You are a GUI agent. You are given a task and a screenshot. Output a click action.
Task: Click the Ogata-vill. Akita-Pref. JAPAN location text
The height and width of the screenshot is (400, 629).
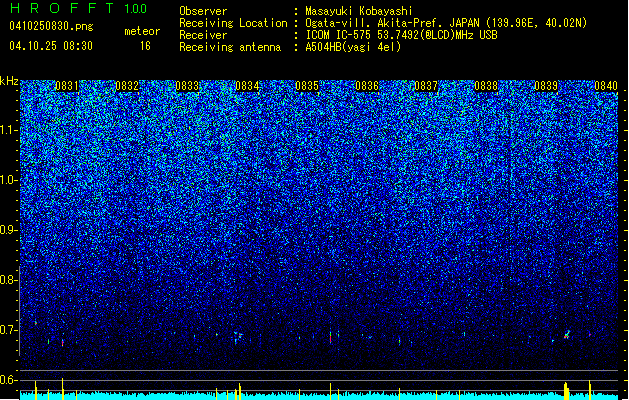point(446,23)
